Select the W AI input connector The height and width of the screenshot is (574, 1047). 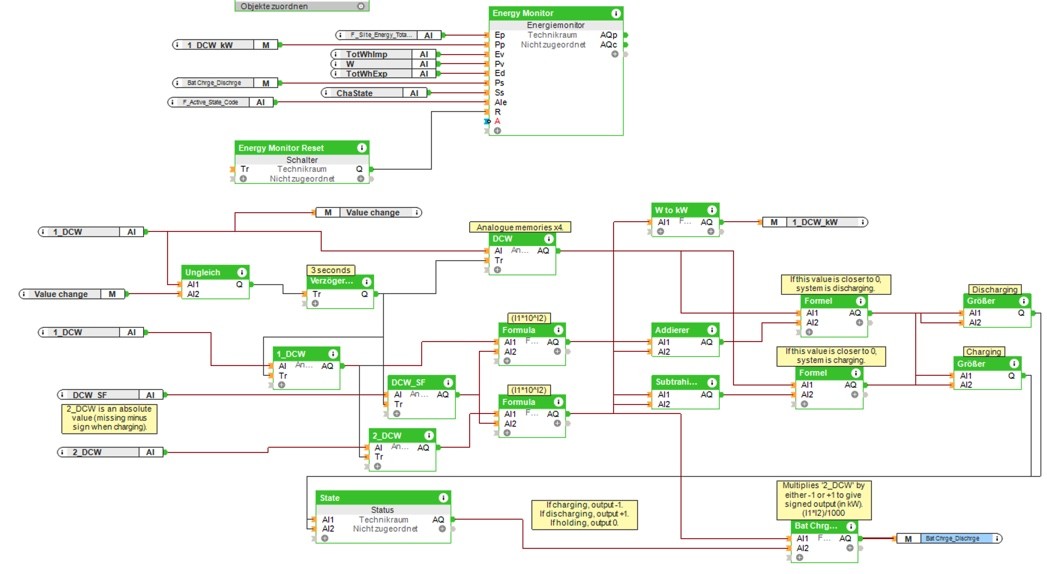[384, 64]
